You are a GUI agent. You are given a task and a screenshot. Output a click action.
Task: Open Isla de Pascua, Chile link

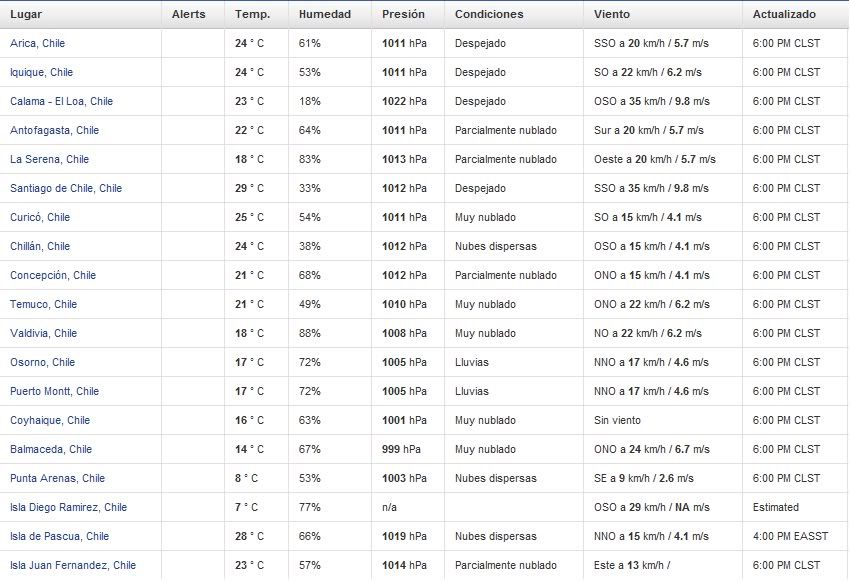pyautogui.click(x=59, y=536)
